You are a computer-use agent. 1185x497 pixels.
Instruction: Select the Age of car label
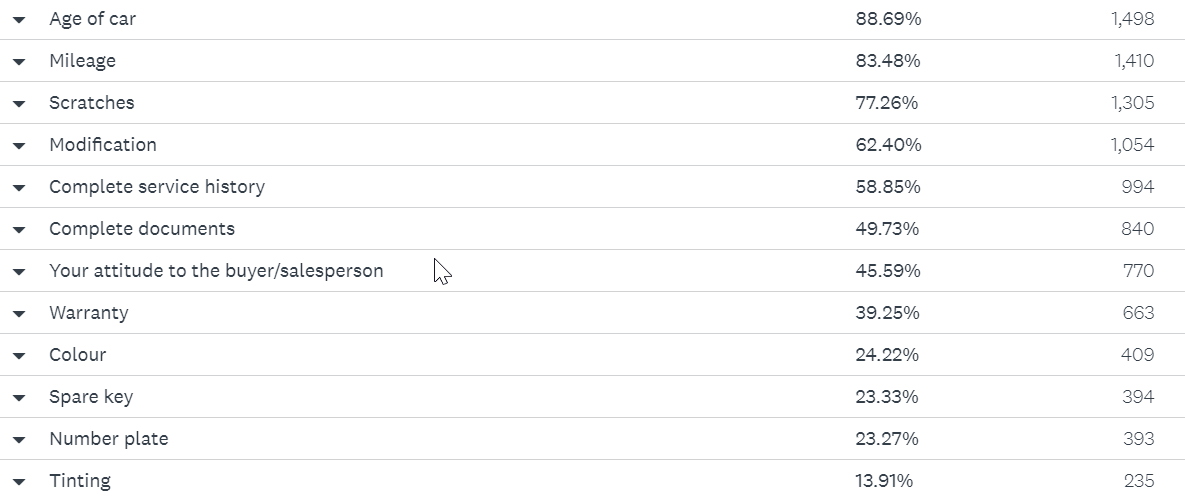(92, 19)
